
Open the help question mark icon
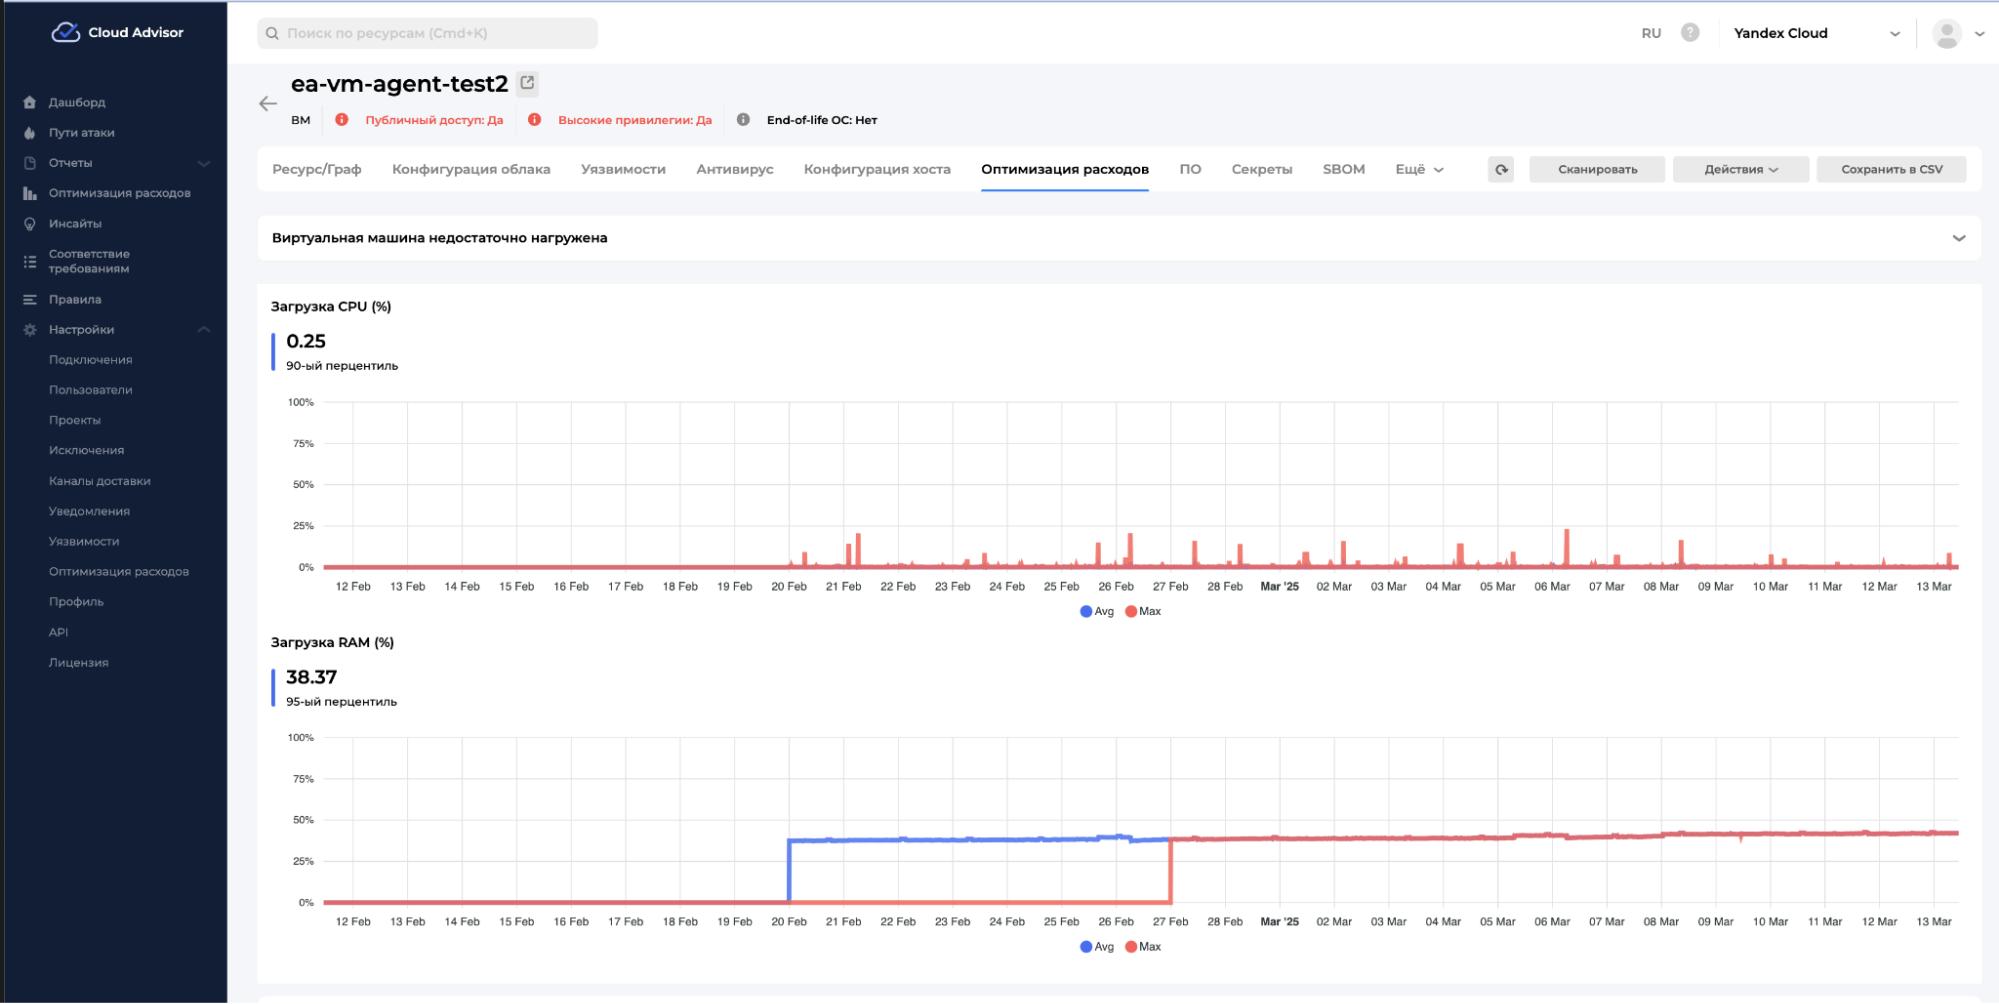1690,33
